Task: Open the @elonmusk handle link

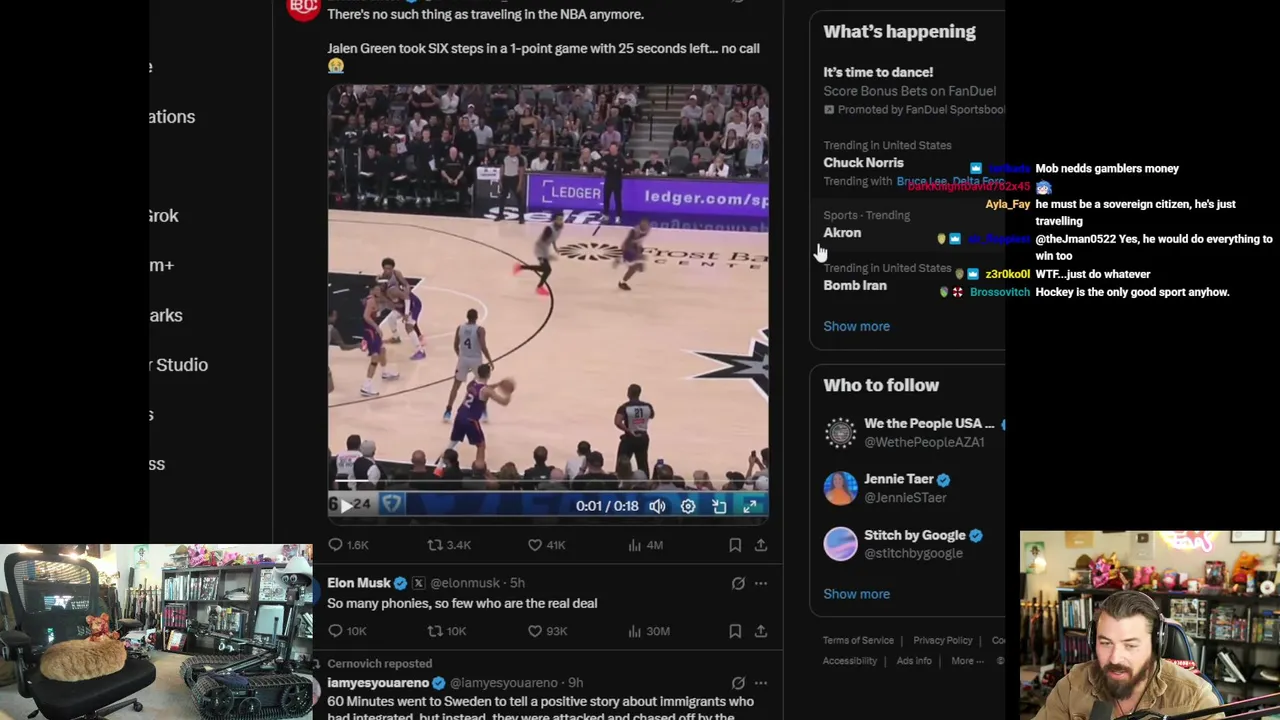Action: click(465, 583)
